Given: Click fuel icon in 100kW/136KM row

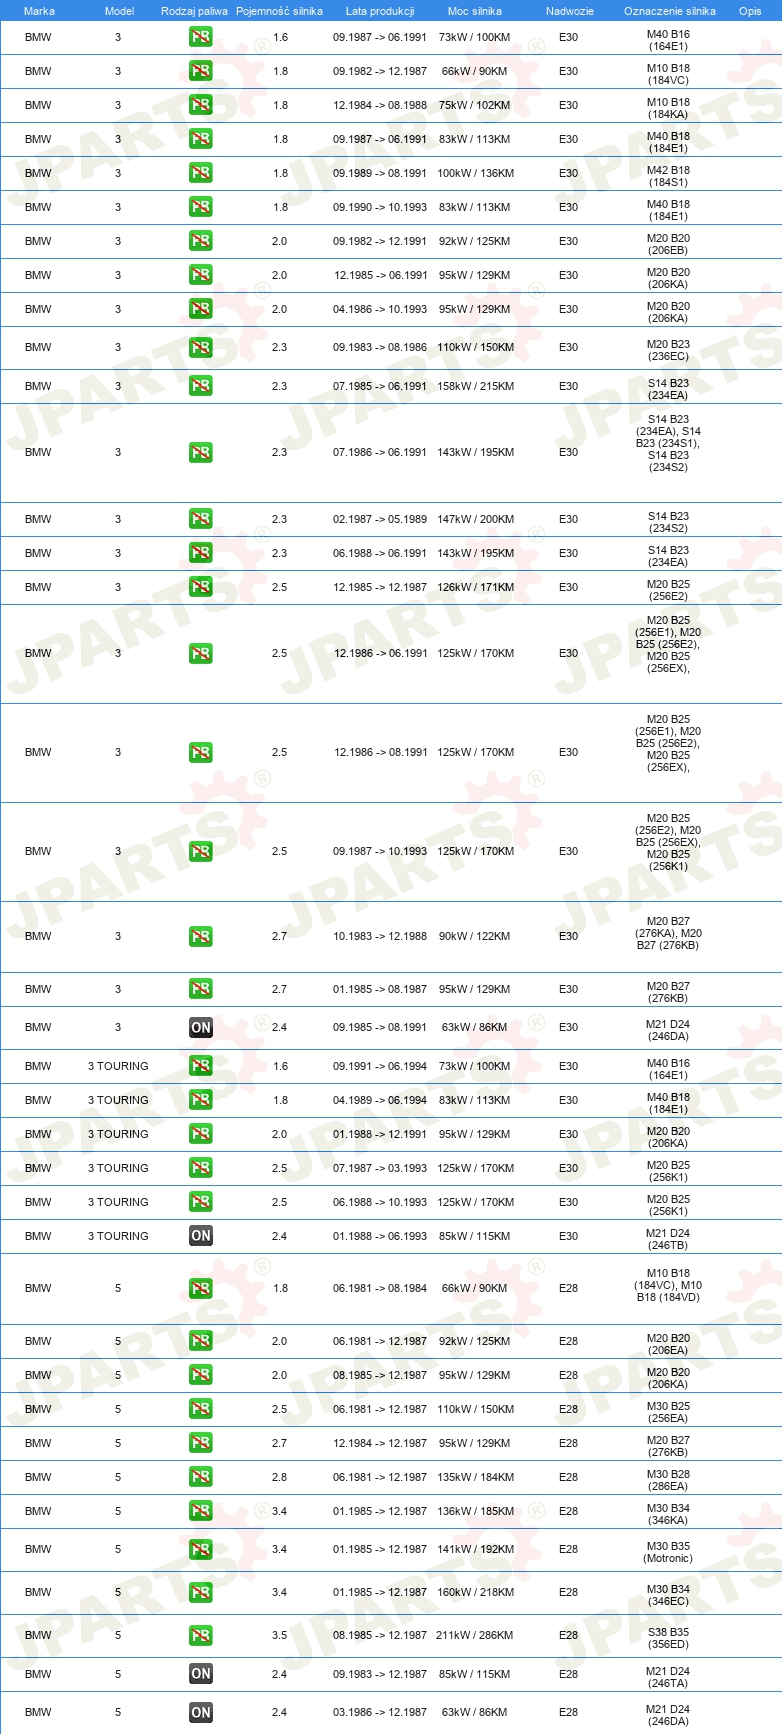Looking at the screenshot, I should (201, 173).
